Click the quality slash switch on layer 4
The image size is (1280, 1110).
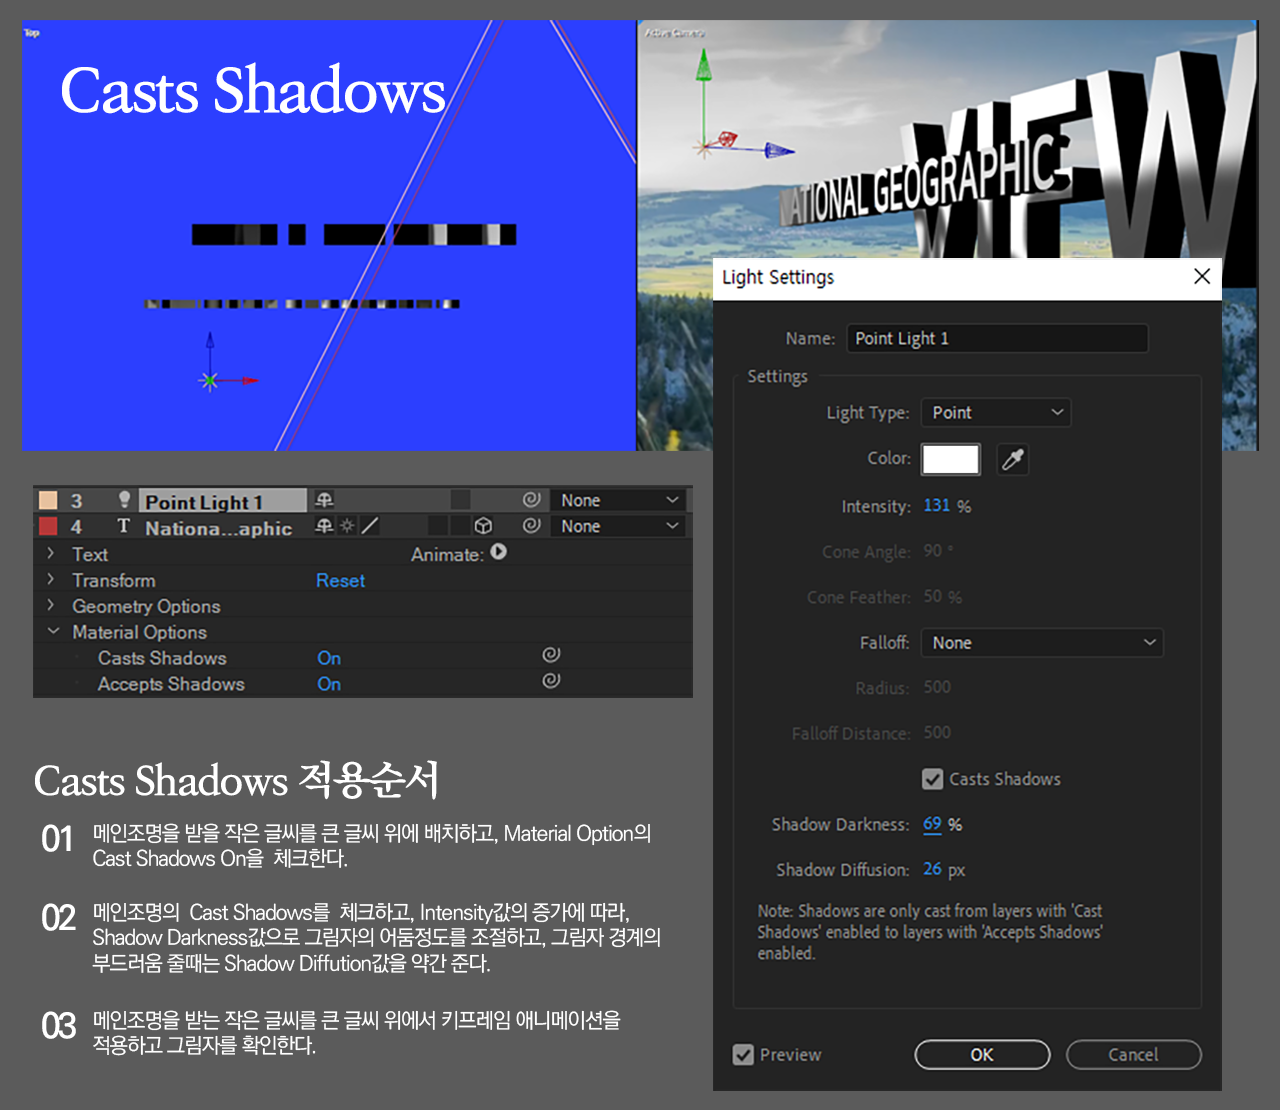[369, 526]
